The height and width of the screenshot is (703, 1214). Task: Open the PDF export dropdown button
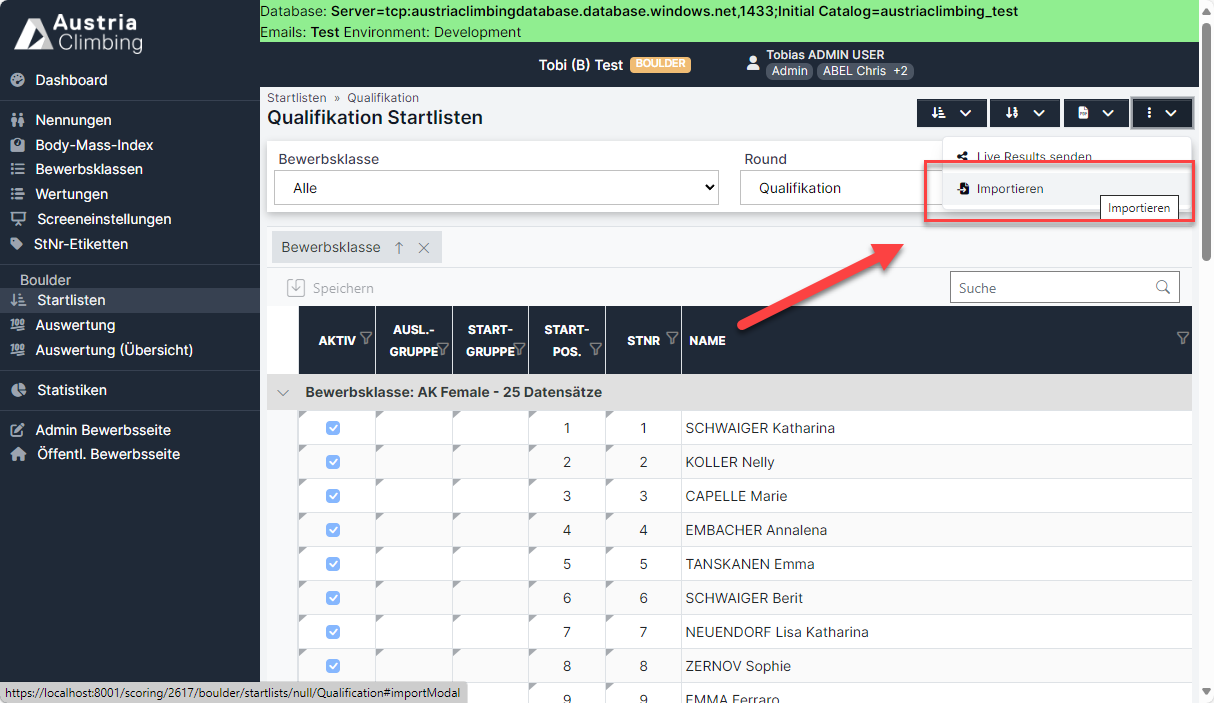pyautogui.click(x=1096, y=113)
